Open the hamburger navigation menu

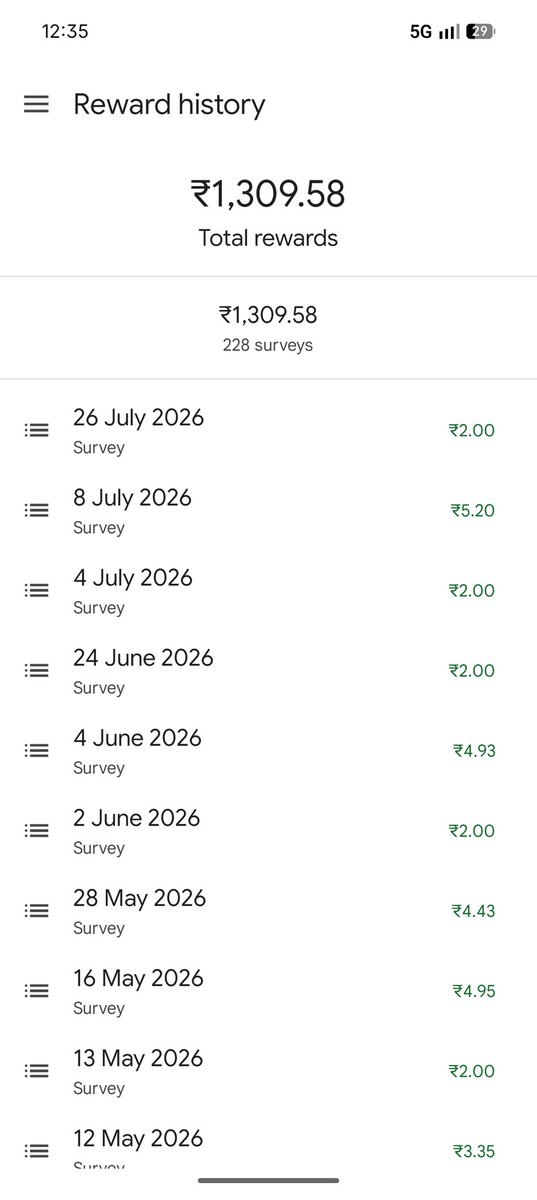click(x=36, y=104)
